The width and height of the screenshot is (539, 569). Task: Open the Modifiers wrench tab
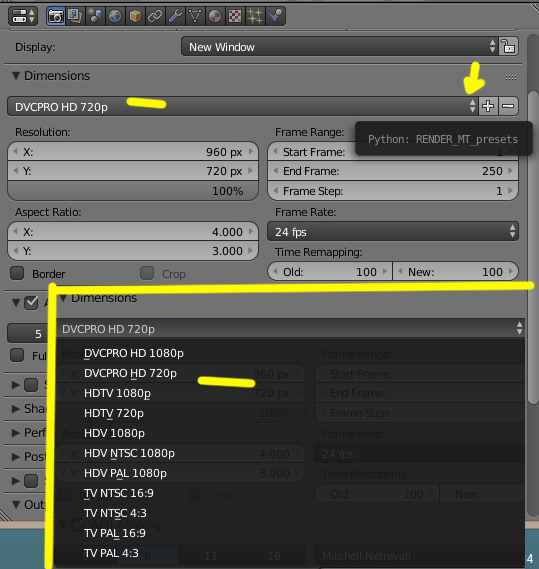coord(175,16)
